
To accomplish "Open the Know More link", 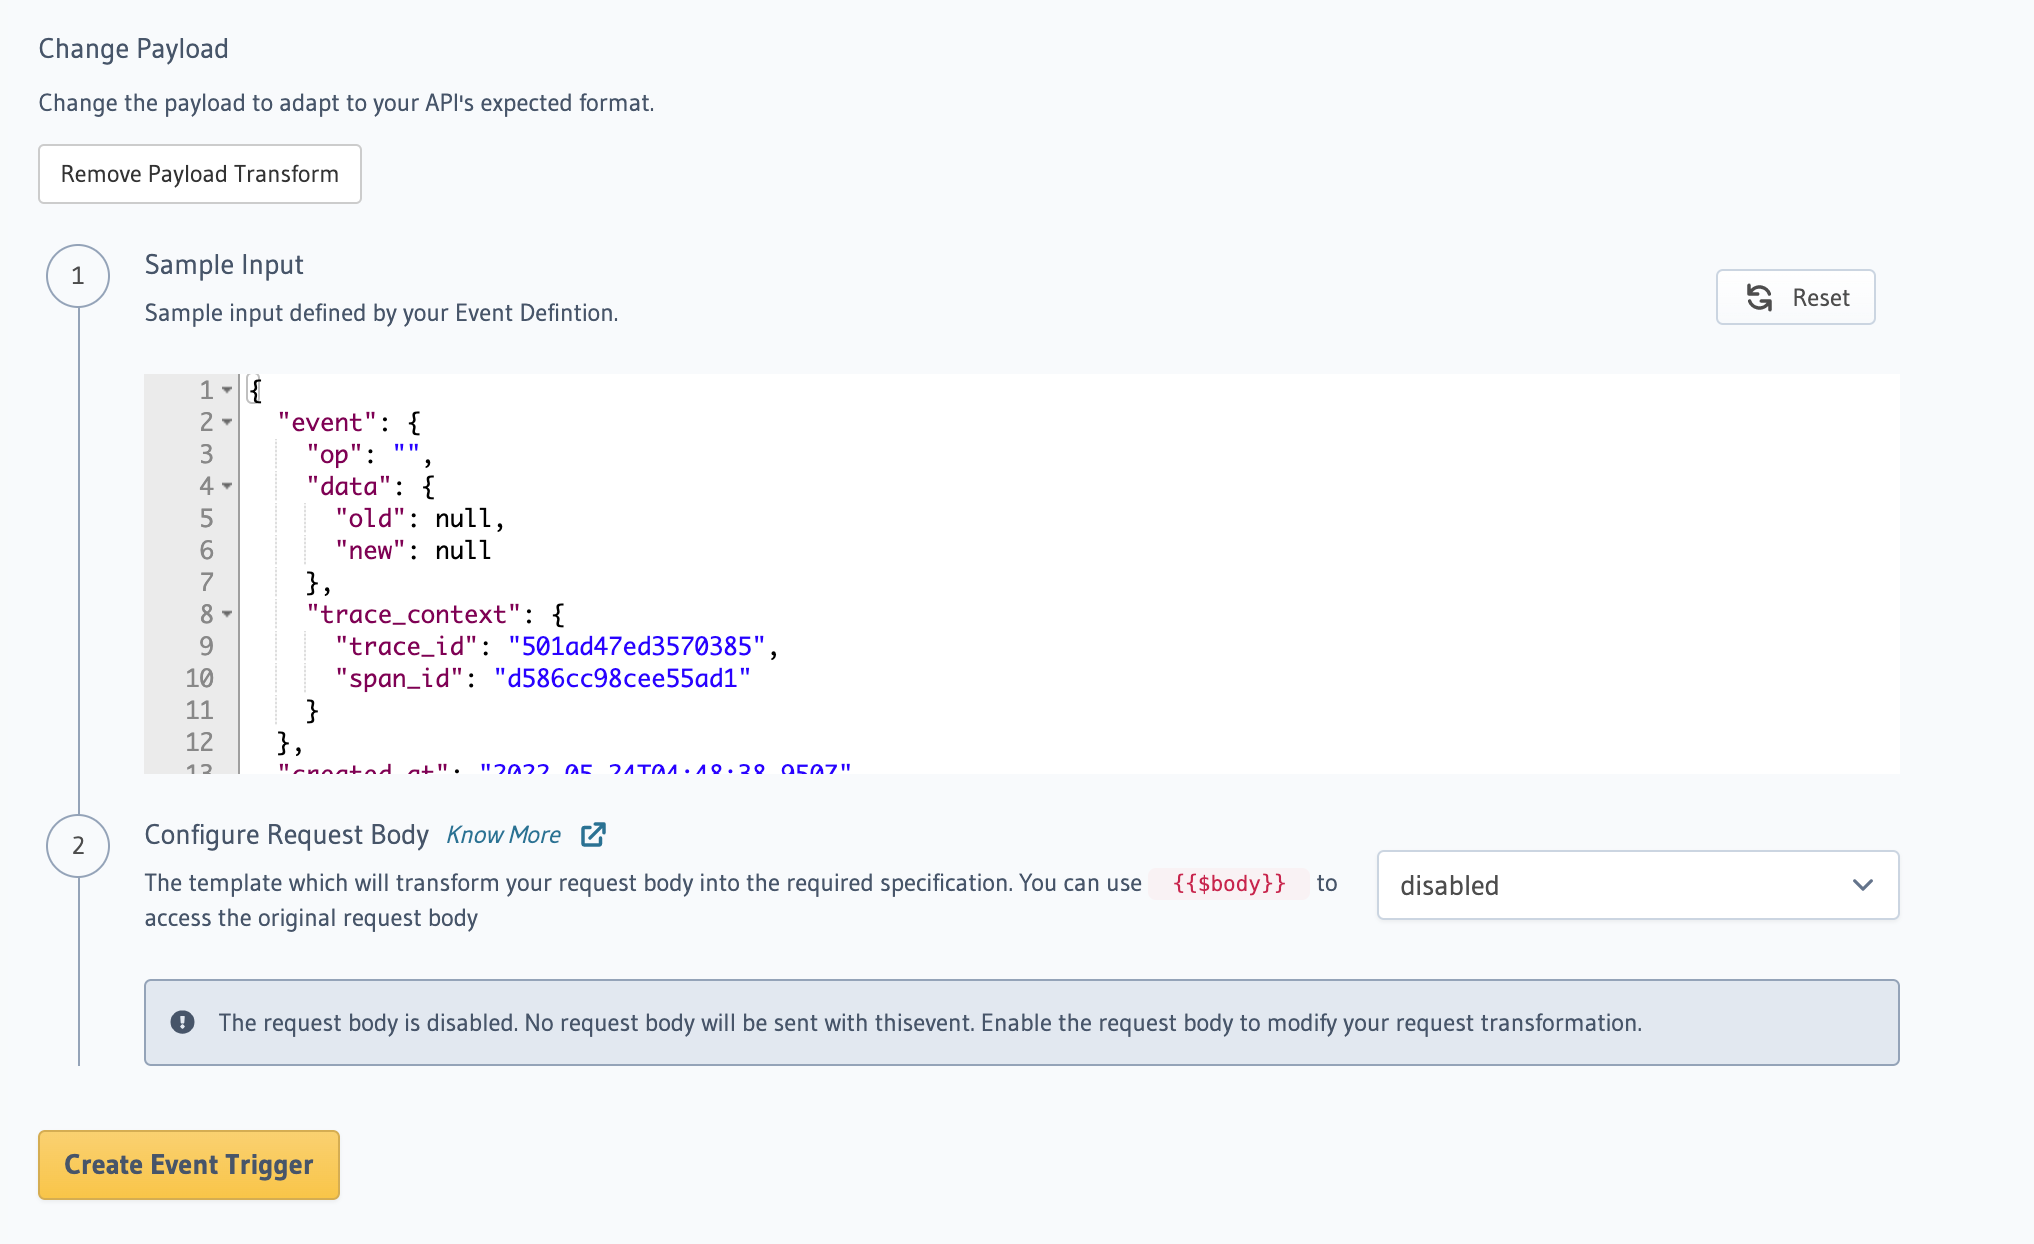I will [x=503, y=835].
